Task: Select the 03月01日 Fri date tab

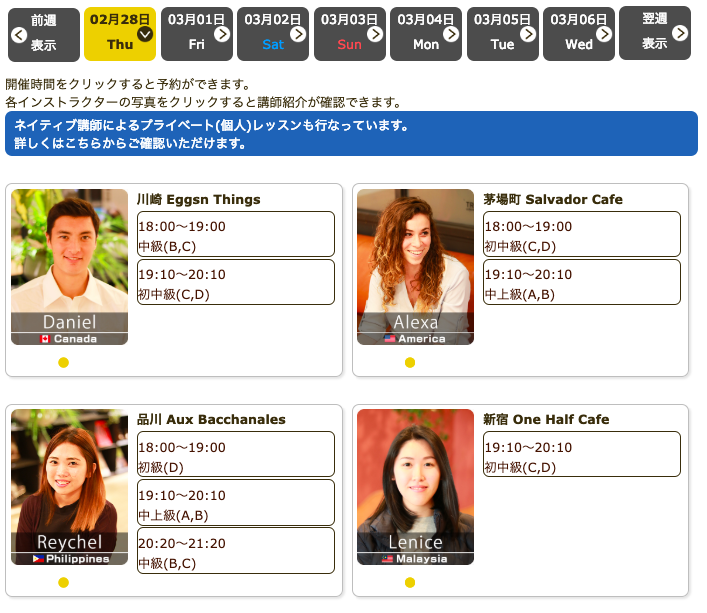Action: [x=197, y=33]
